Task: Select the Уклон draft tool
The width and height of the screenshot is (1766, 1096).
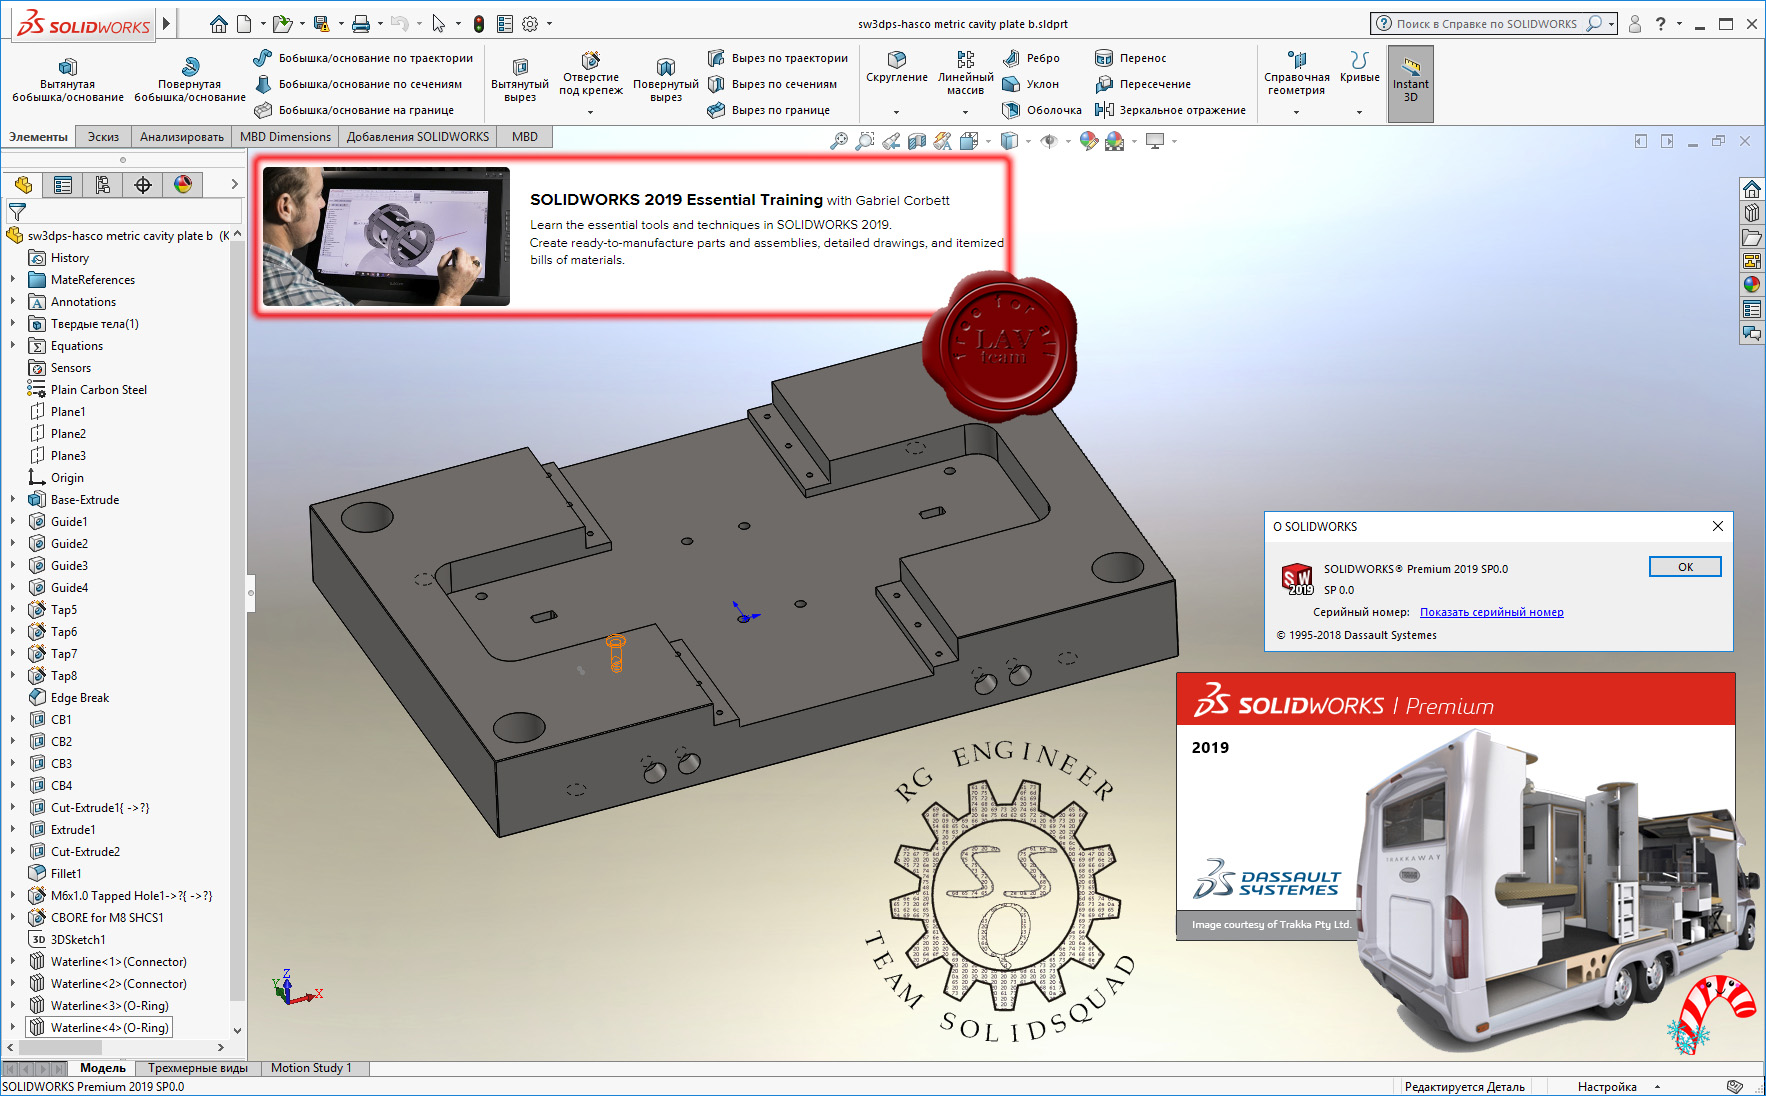Action: click(1030, 84)
